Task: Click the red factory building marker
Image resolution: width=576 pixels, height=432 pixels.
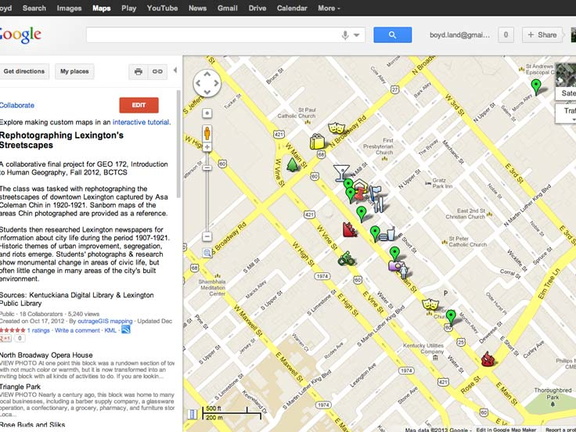Action: [349, 230]
